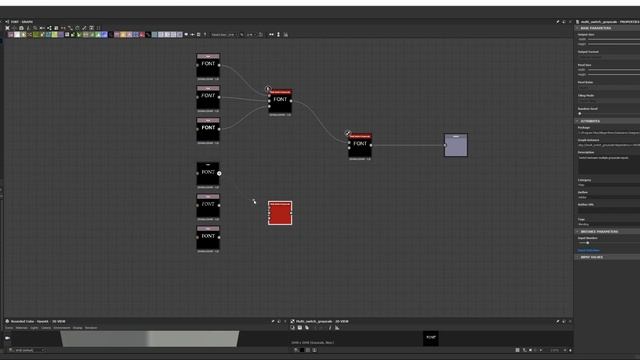Click into the Description text field

[609, 164]
